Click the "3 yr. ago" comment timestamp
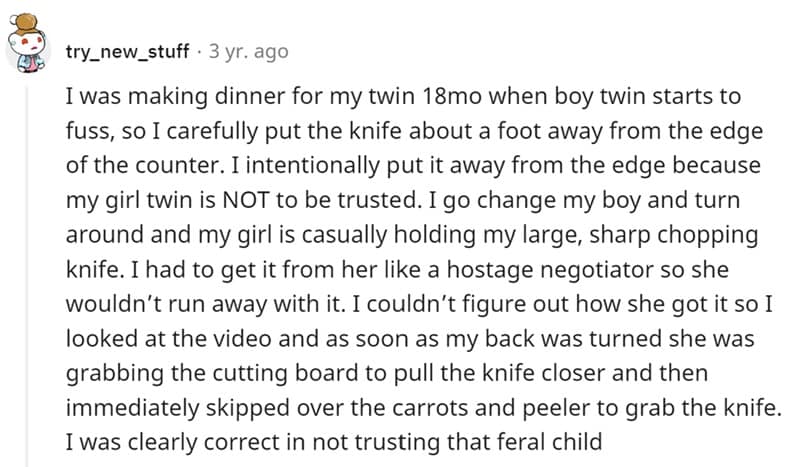Image resolution: width=800 pixels, height=467 pixels. (x=249, y=50)
